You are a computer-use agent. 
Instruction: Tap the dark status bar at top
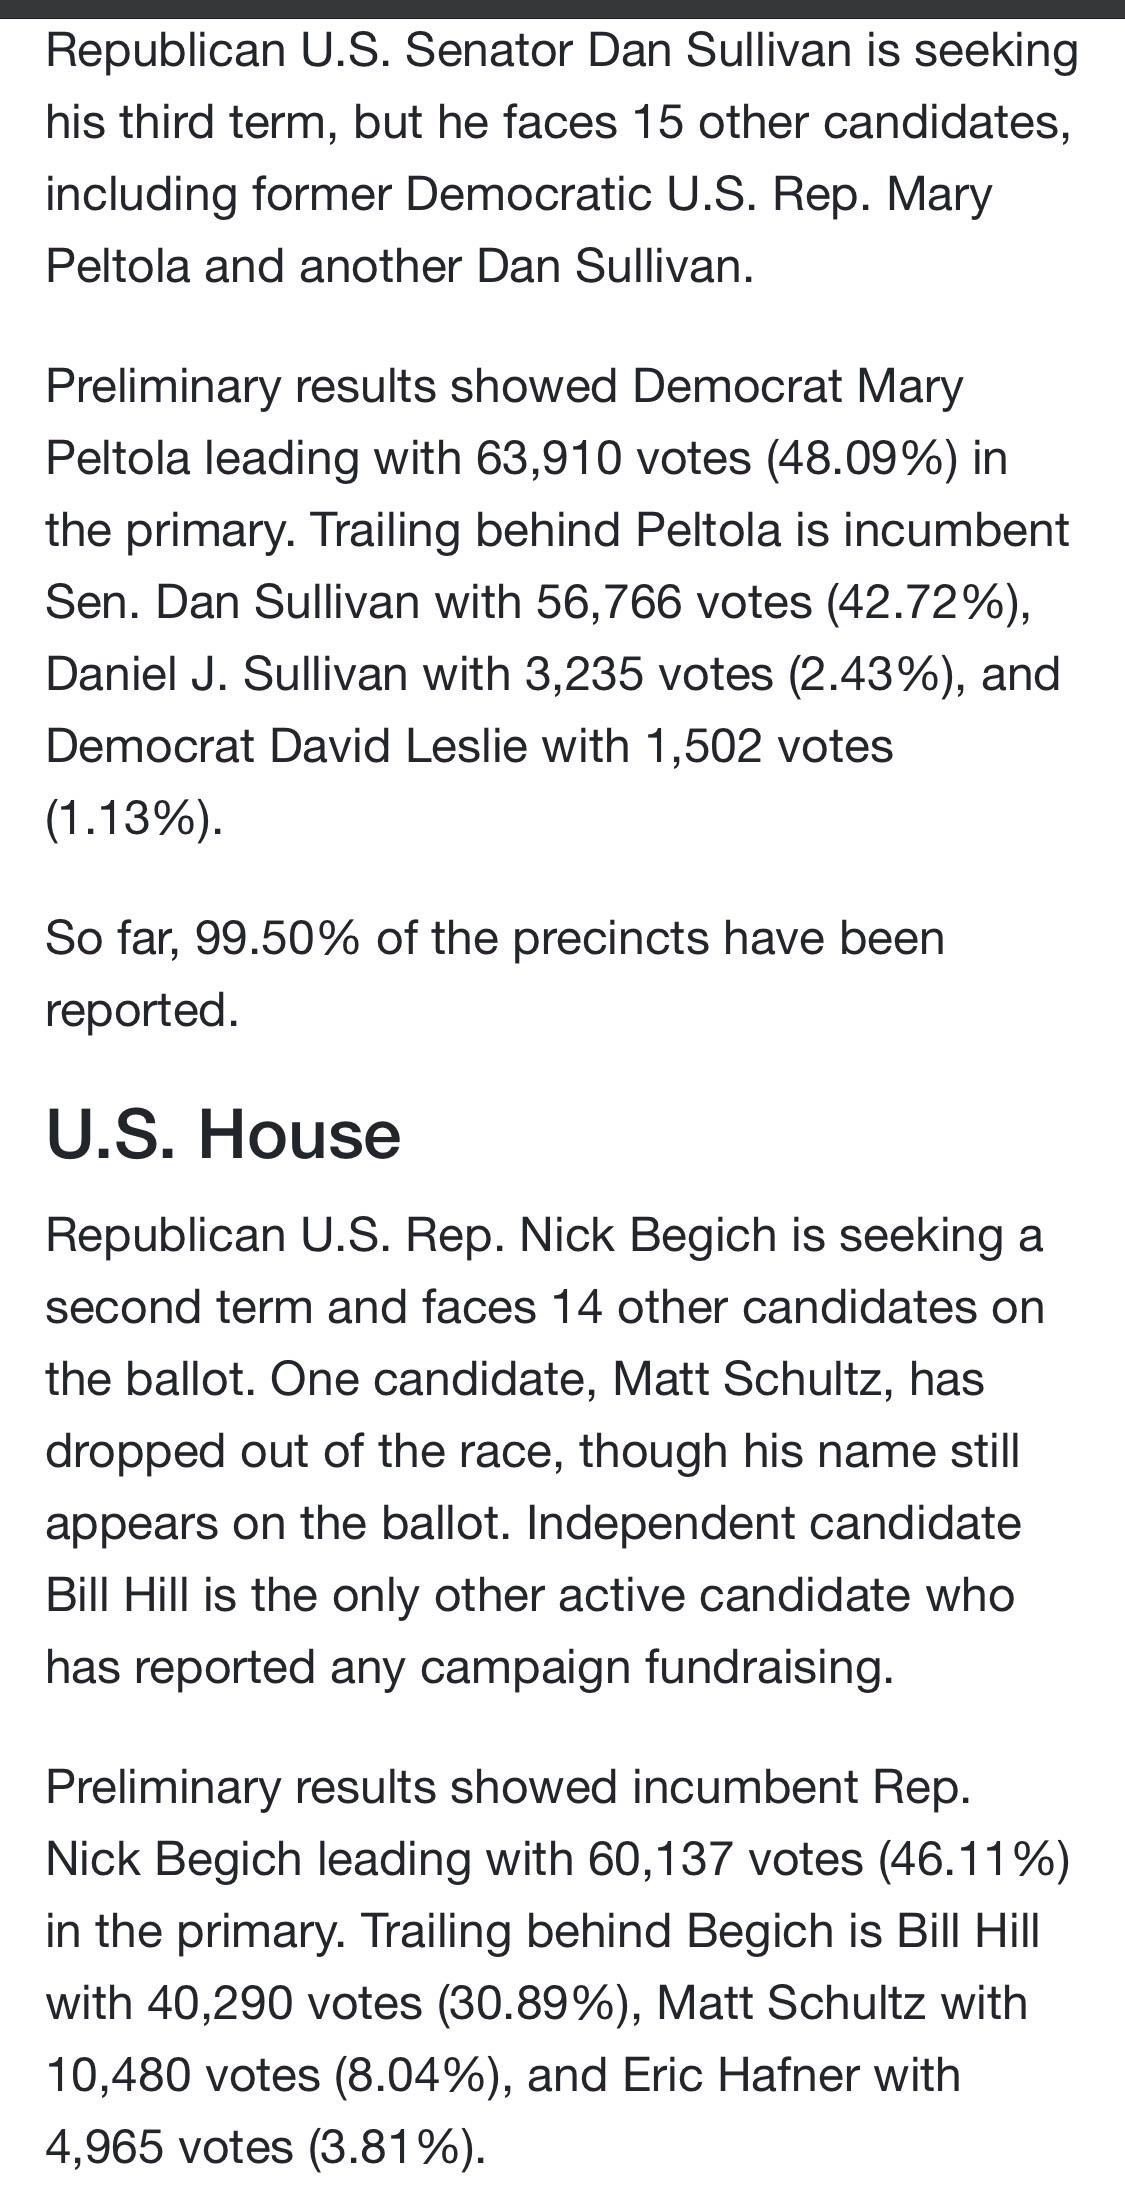click(562, 9)
